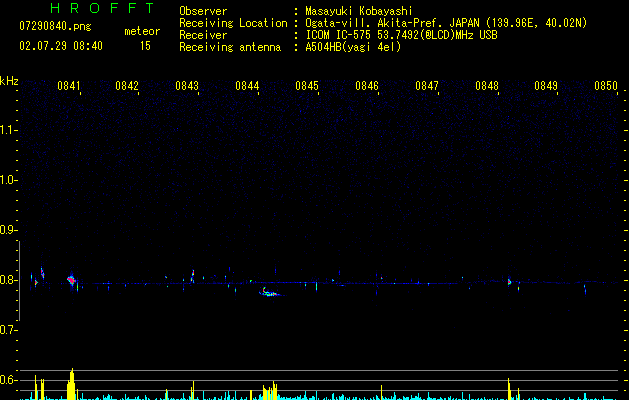Click the Receiving Location label
The height and width of the screenshot is (400, 629).
[x=233, y=23]
